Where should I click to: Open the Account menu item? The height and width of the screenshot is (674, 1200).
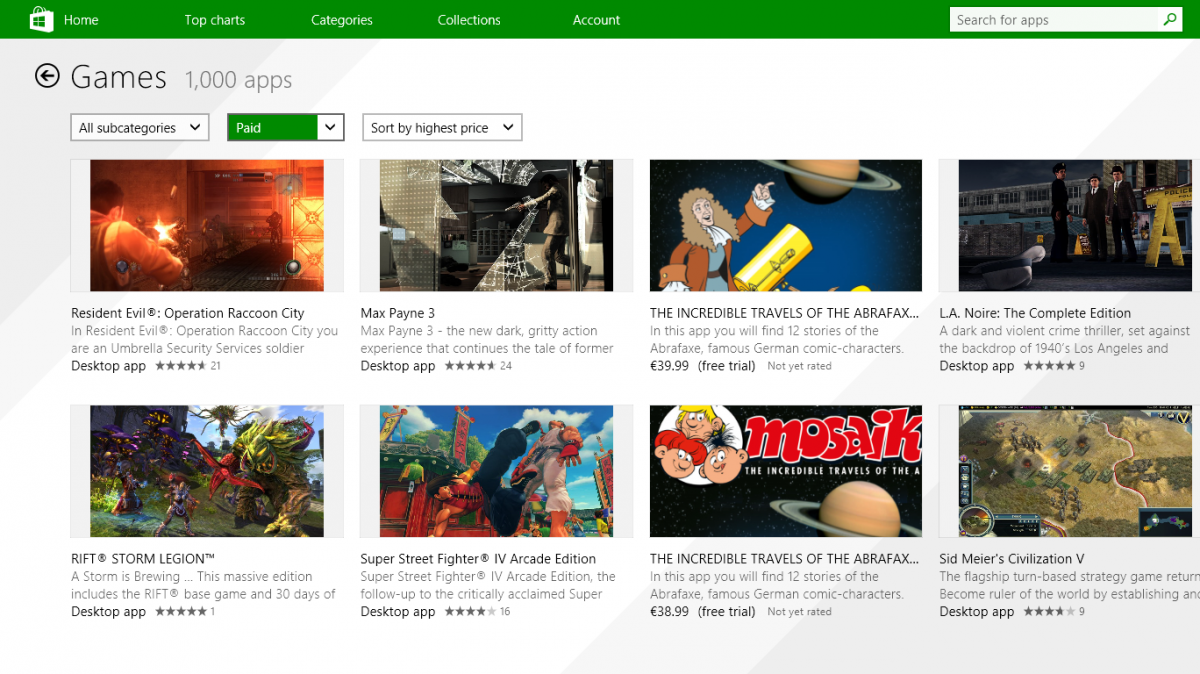point(597,20)
